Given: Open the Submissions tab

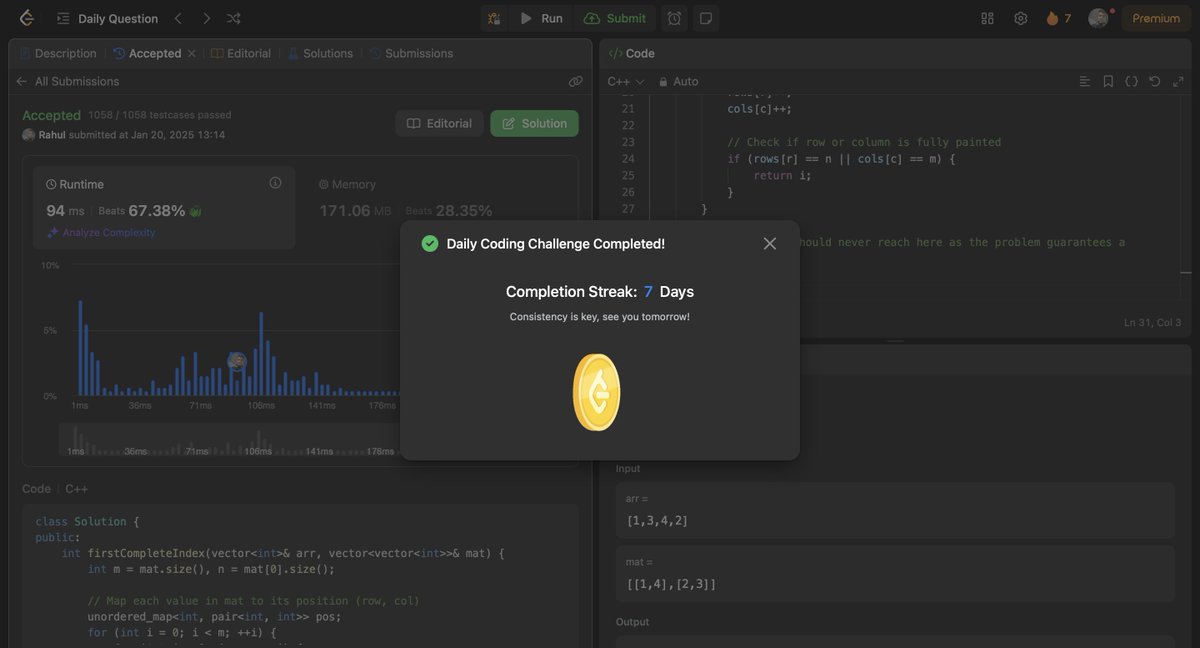Looking at the screenshot, I should [410, 53].
